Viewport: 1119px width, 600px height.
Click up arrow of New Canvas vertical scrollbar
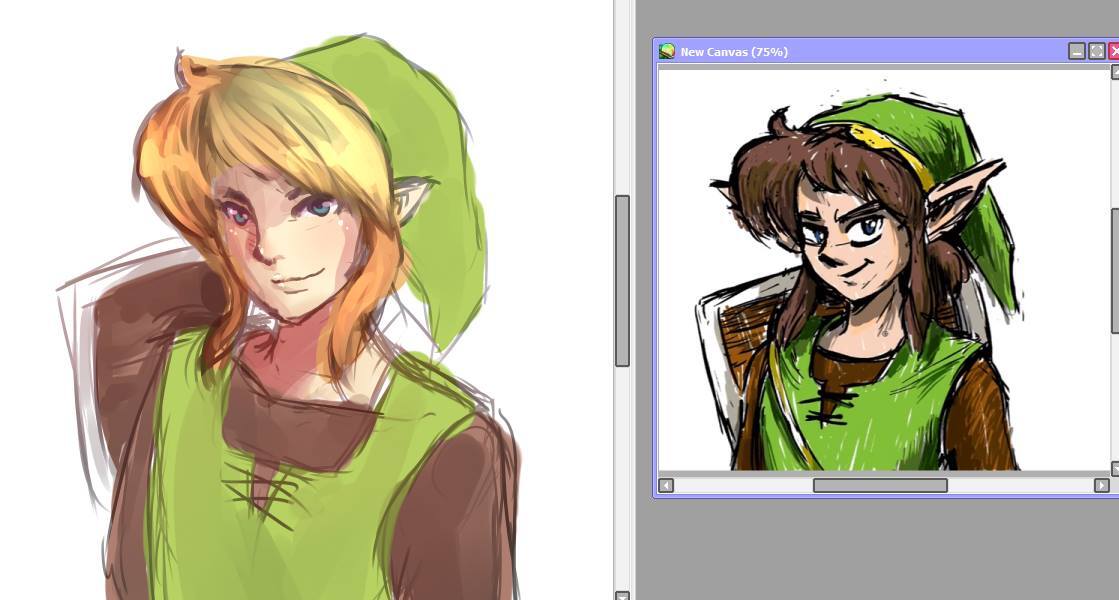pos(1115,72)
